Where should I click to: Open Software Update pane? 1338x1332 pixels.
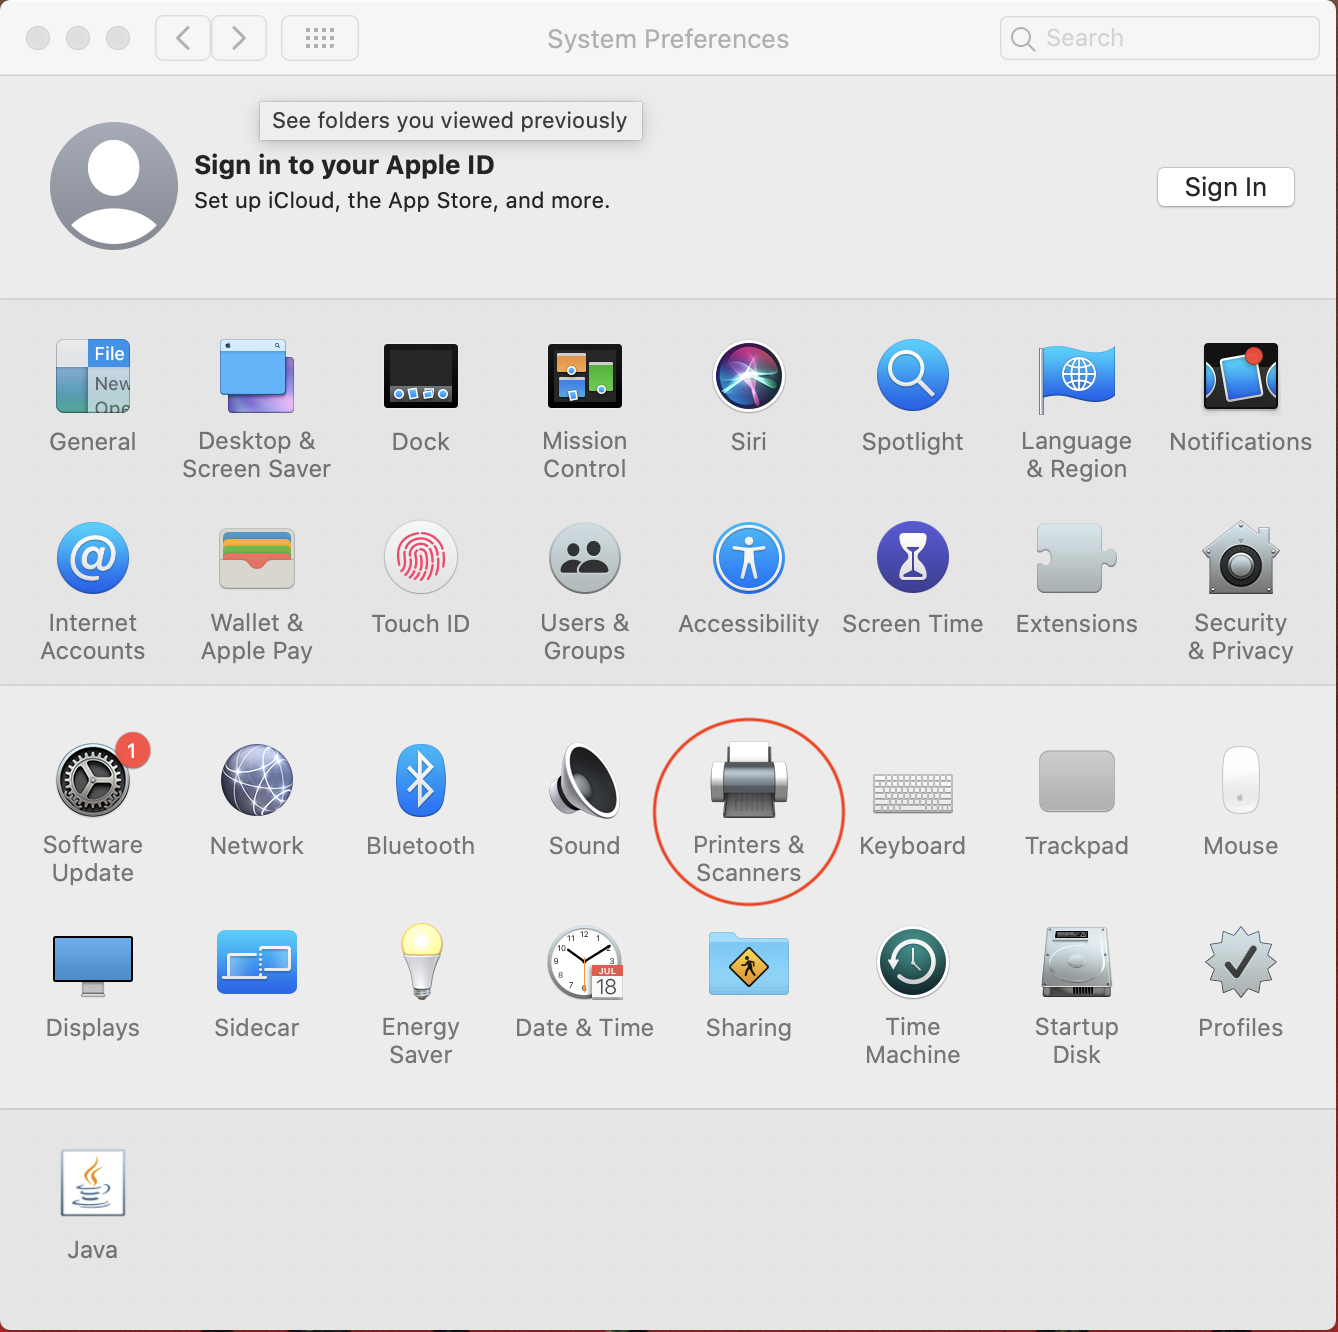[x=93, y=779]
